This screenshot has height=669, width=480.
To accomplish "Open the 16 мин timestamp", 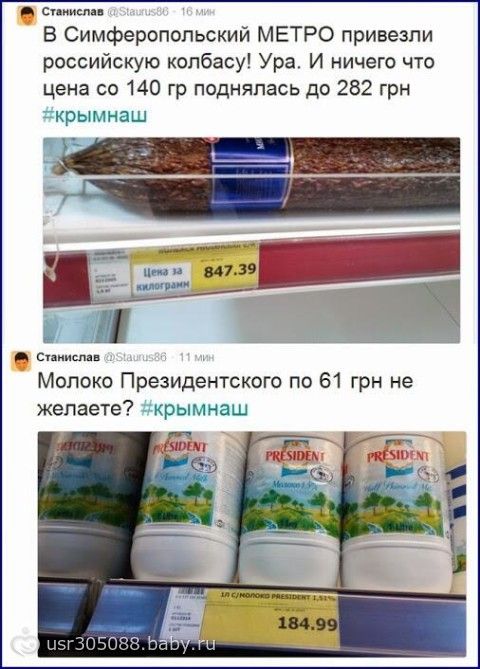I will tap(198, 12).
